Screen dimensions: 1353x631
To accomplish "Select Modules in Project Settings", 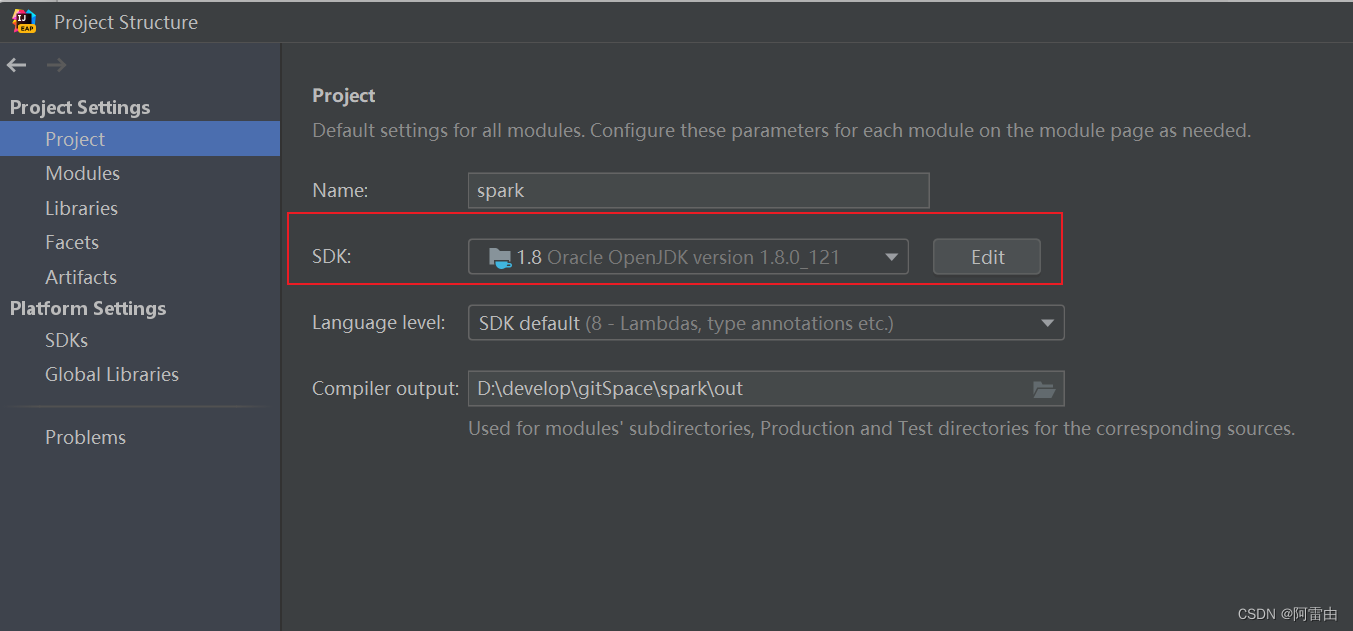I will click(x=83, y=173).
